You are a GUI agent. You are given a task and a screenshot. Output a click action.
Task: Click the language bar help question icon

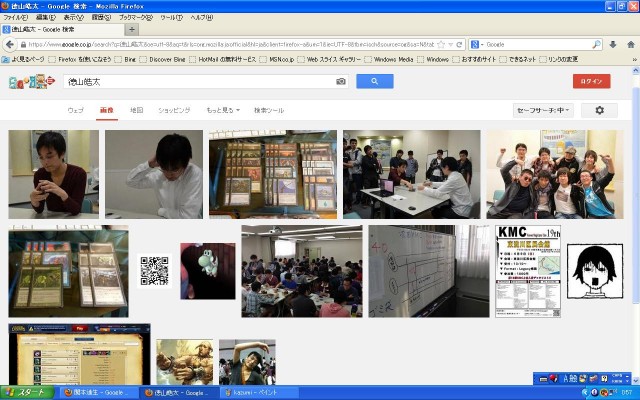click(604, 379)
